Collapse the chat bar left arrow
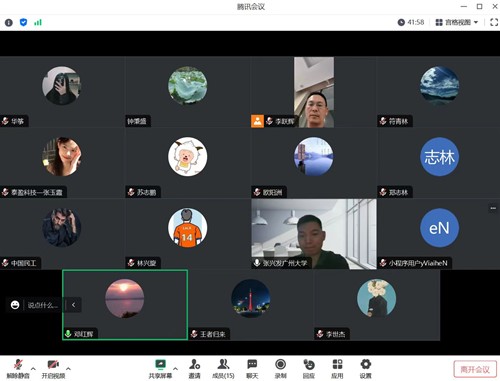This screenshot has height=381, width=500. pyautogui.click(x=73, y=305)
